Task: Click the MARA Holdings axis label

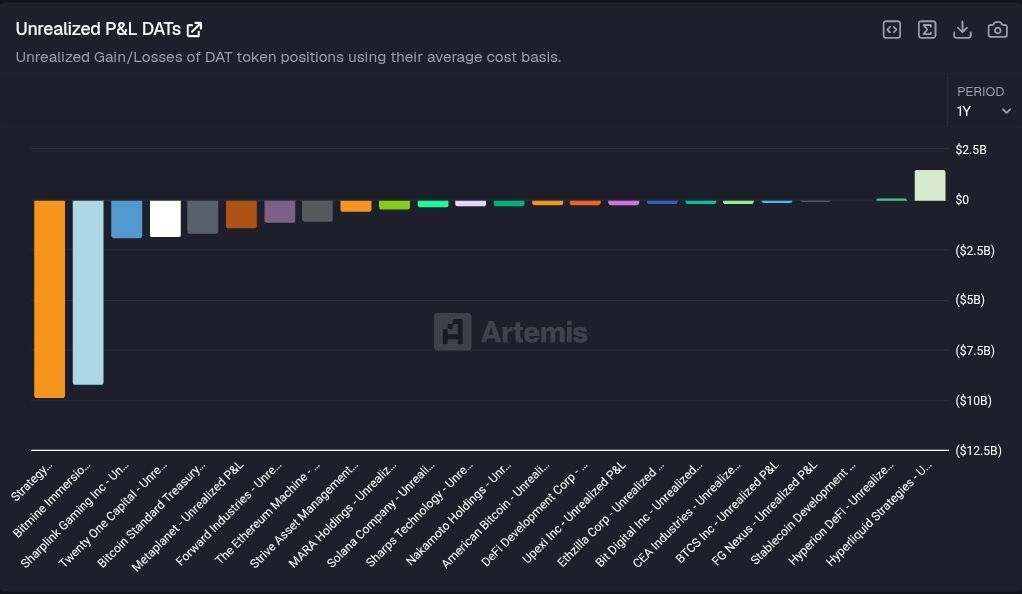Action: [343, 514]
